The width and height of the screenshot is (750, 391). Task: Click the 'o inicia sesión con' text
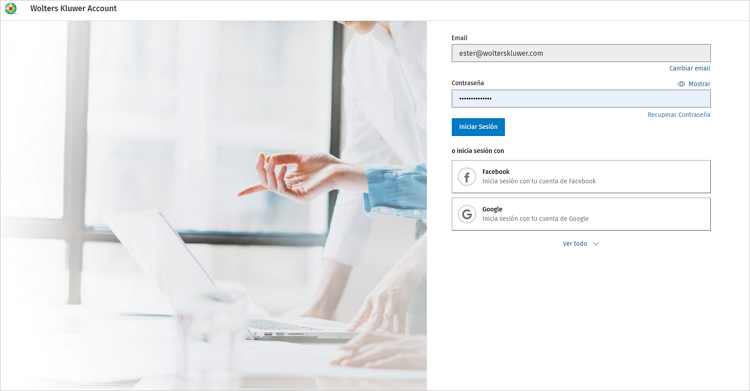coord(478,151)
